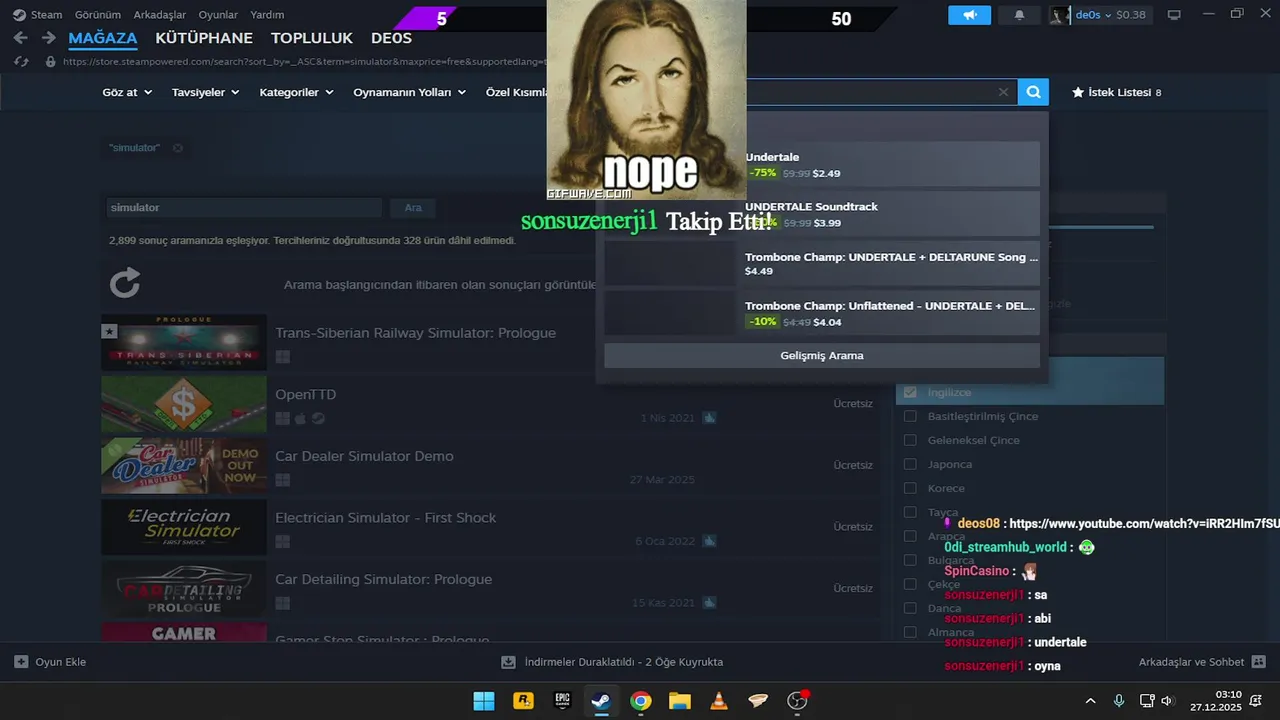Open the DE0S profile tab
The height and width of the screenshot is (720, 1280).
tap(391, 38)
